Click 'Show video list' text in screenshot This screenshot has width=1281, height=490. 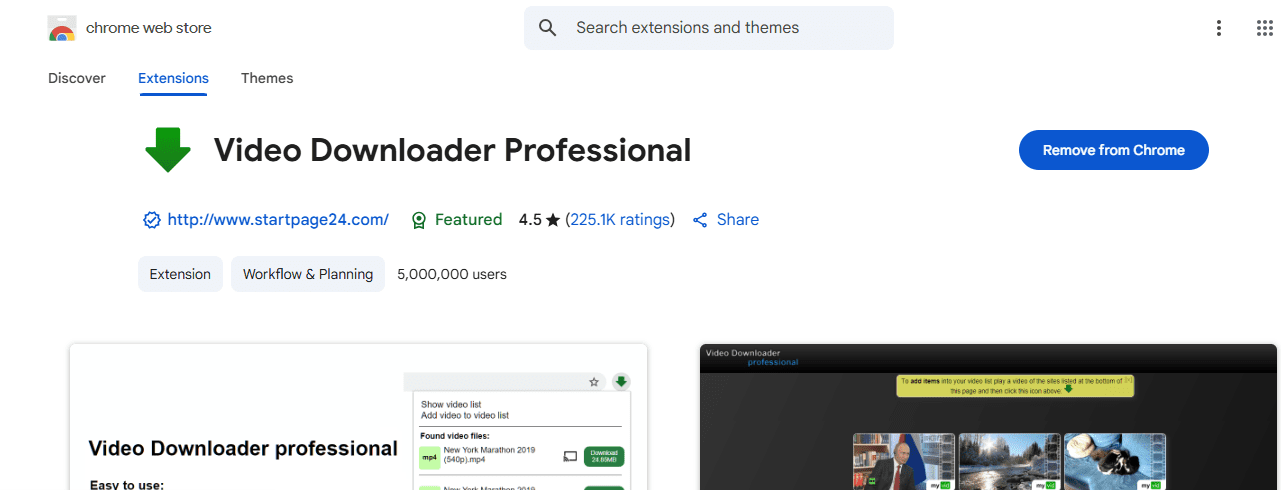click(x=451, y=405)
